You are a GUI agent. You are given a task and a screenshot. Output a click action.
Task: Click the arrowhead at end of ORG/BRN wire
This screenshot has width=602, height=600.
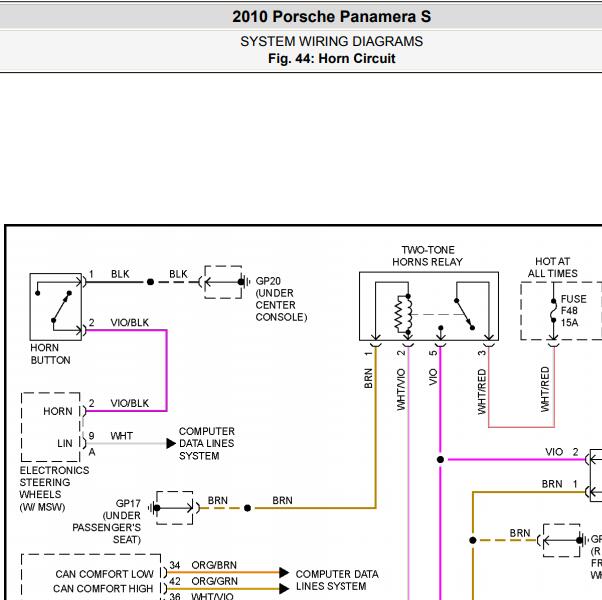(284, 573)
